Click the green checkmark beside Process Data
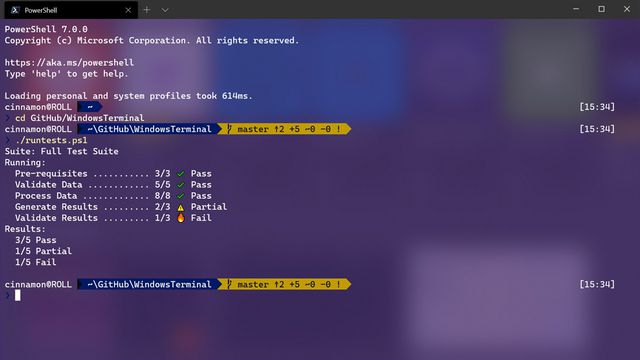This screenshot has width=640, height=360. [x=180, y=196]
